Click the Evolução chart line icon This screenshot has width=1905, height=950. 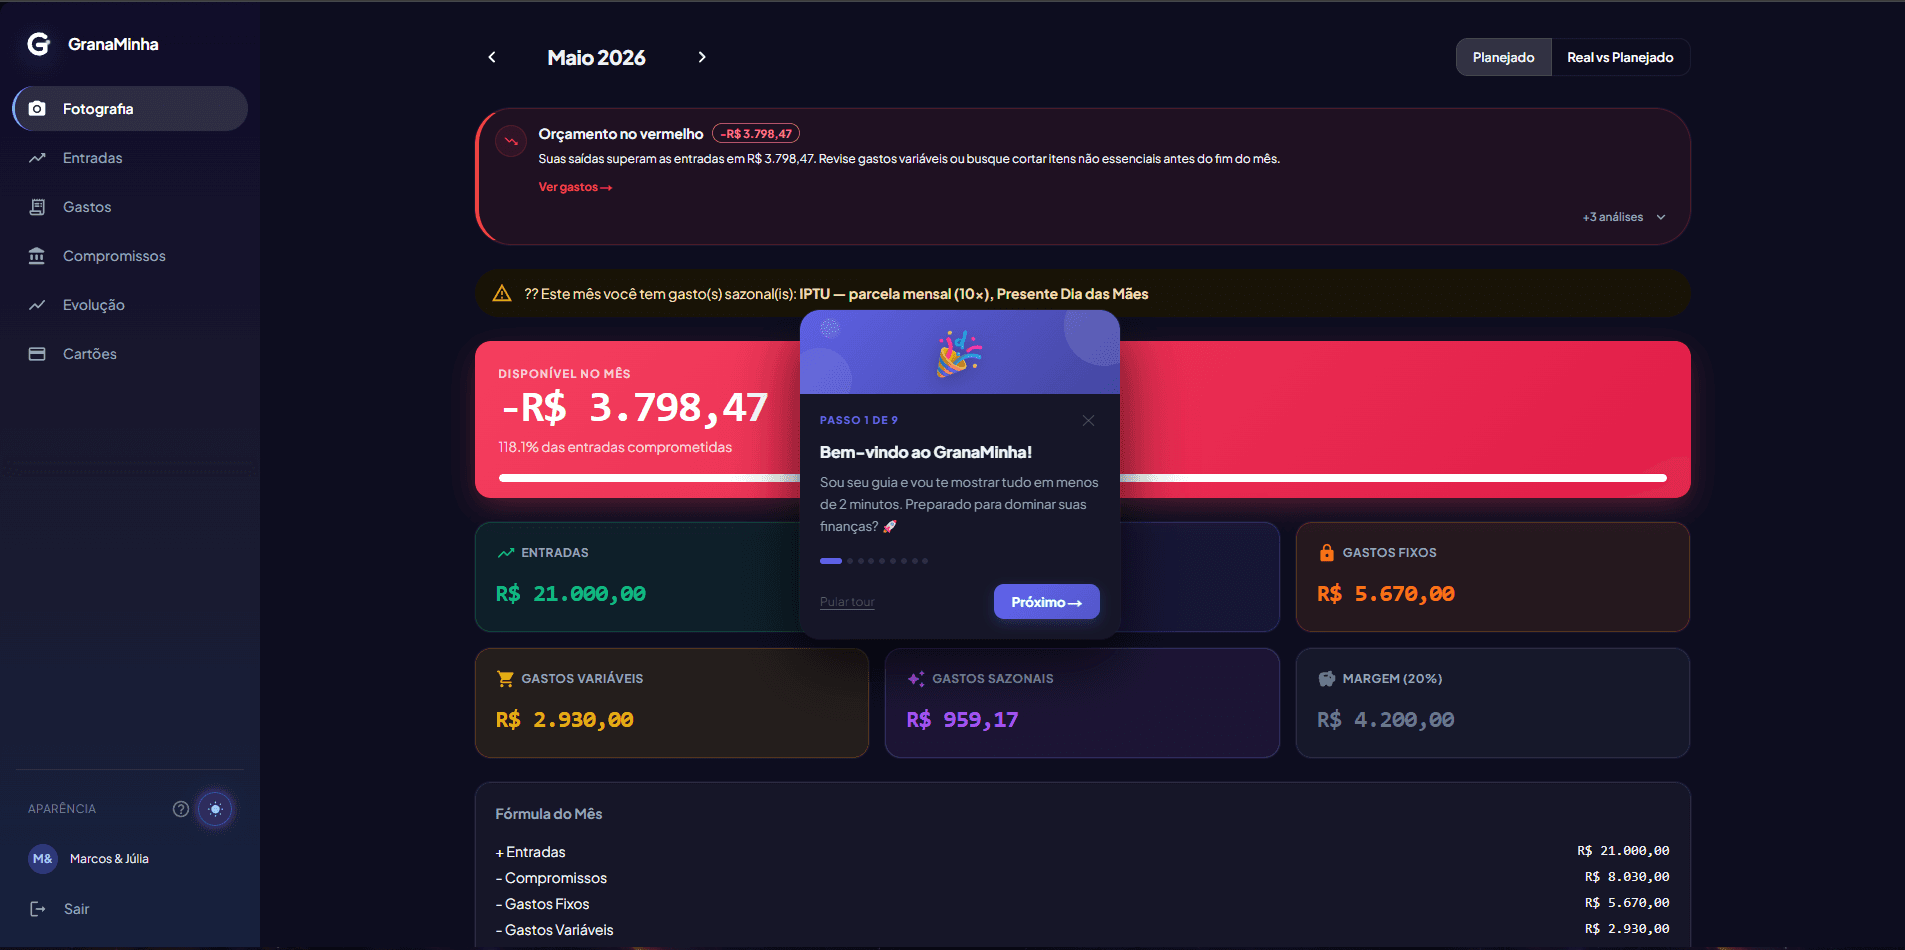(x=37, y=305)
